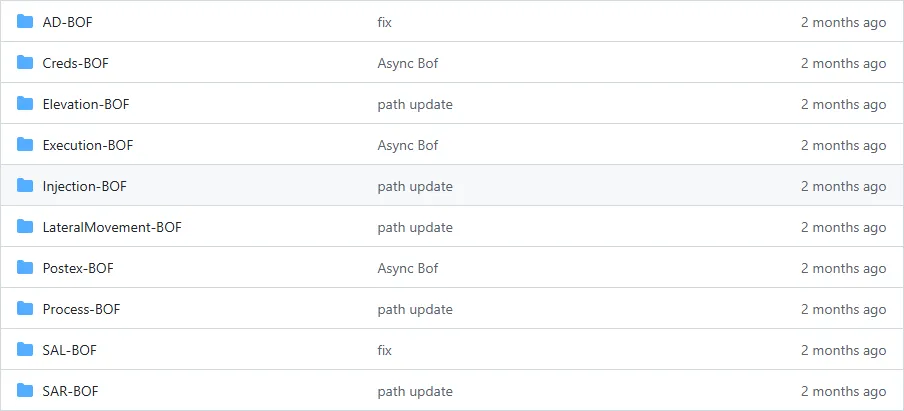Click the Creds-BOF folder icon
This screenshot has width=904, height=411.
click(x=25, y=63)
